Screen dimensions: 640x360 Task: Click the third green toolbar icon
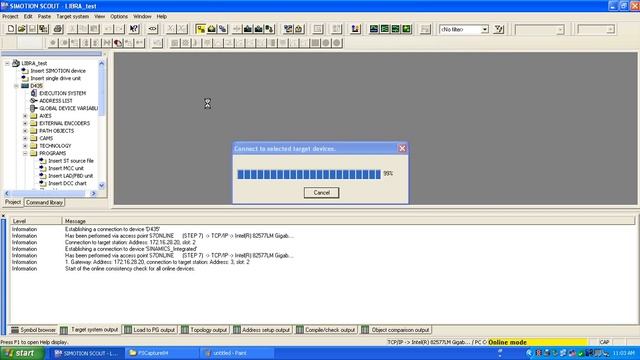click(395, 29)
